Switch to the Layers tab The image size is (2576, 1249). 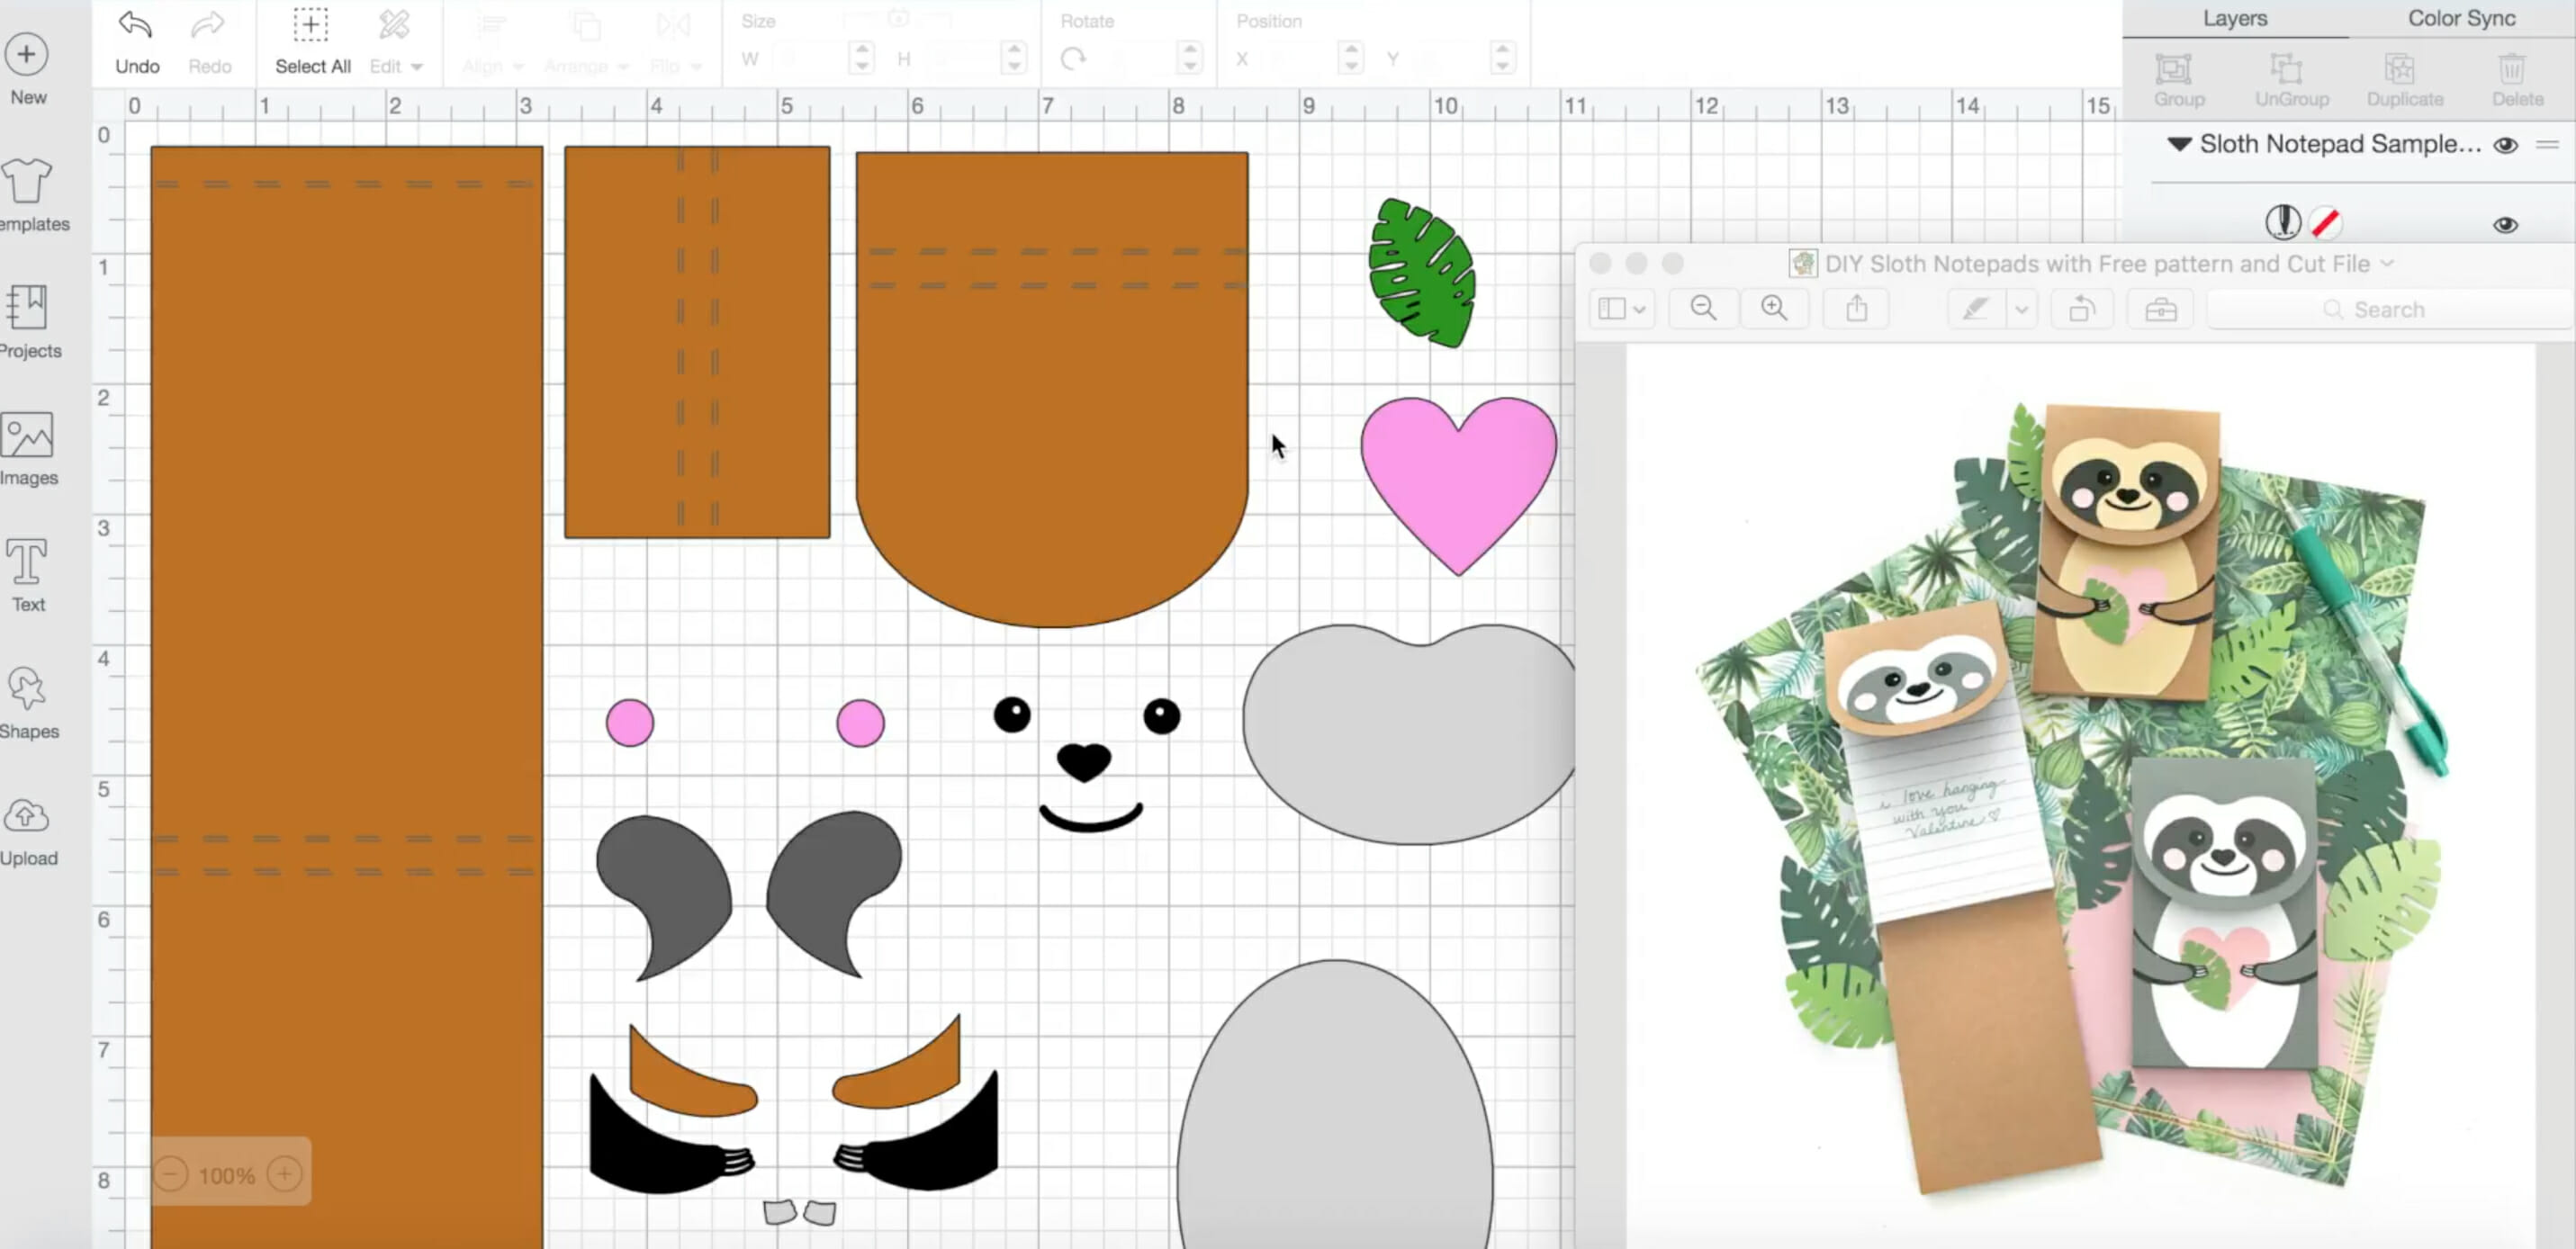pos(2235,18)
